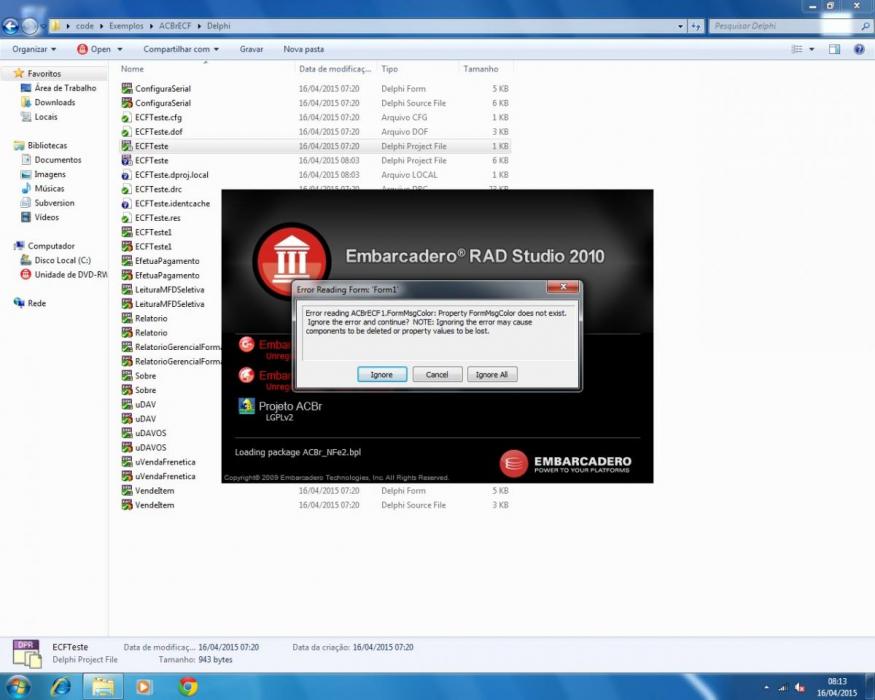The height and width of the screenshot is (700, 875).
Task: Select ECFTeste.identcache file icon
Action: tap(127, 203)
